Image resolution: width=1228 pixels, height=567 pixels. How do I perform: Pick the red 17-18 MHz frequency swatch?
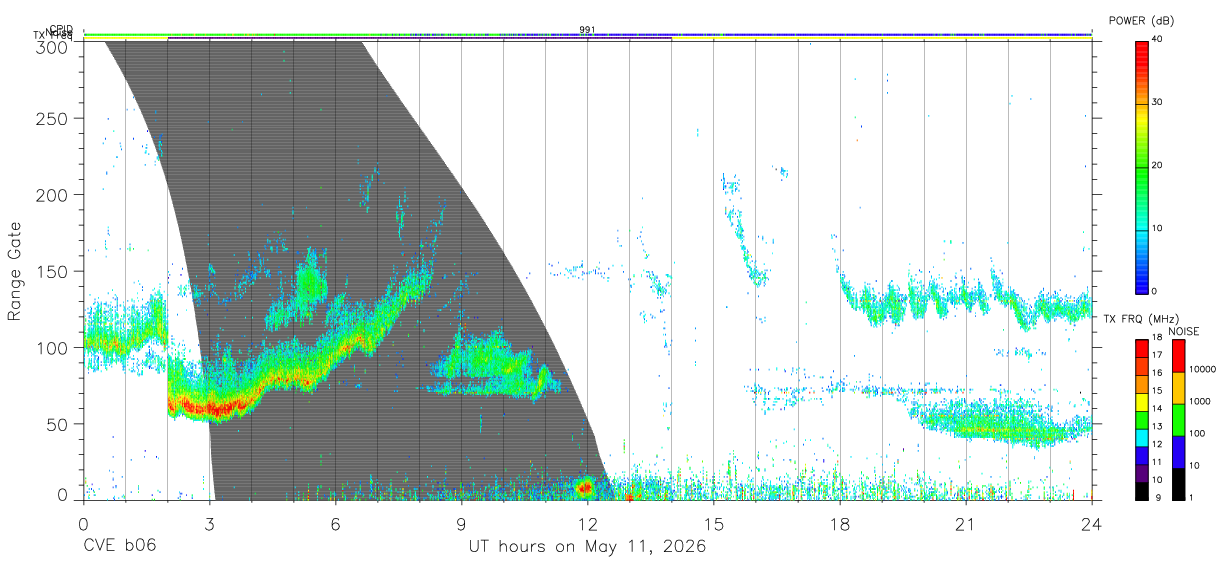point(1141,348)
